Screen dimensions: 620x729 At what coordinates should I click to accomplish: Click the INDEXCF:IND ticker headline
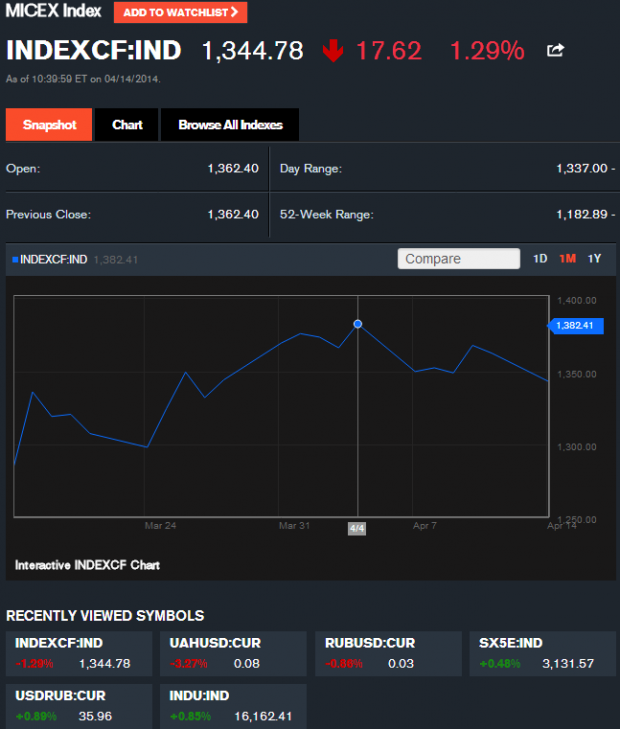pos(93,50)
